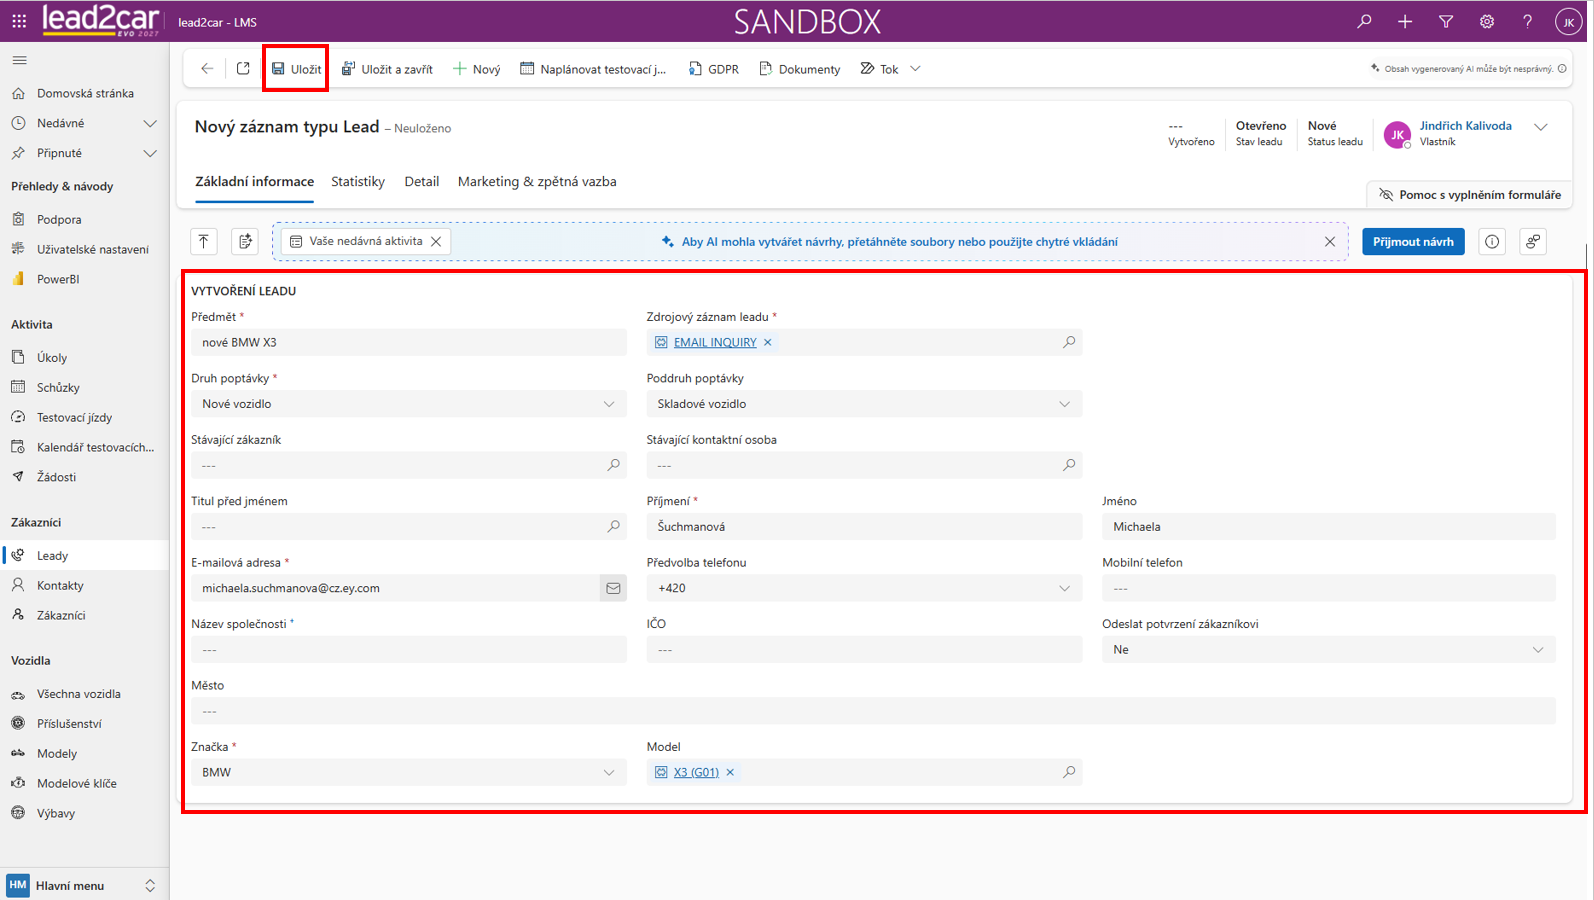The height and width of the screenshot is (900, 1594).
Task: Click the Přijmout návrh button
Action: (1413, 242)
